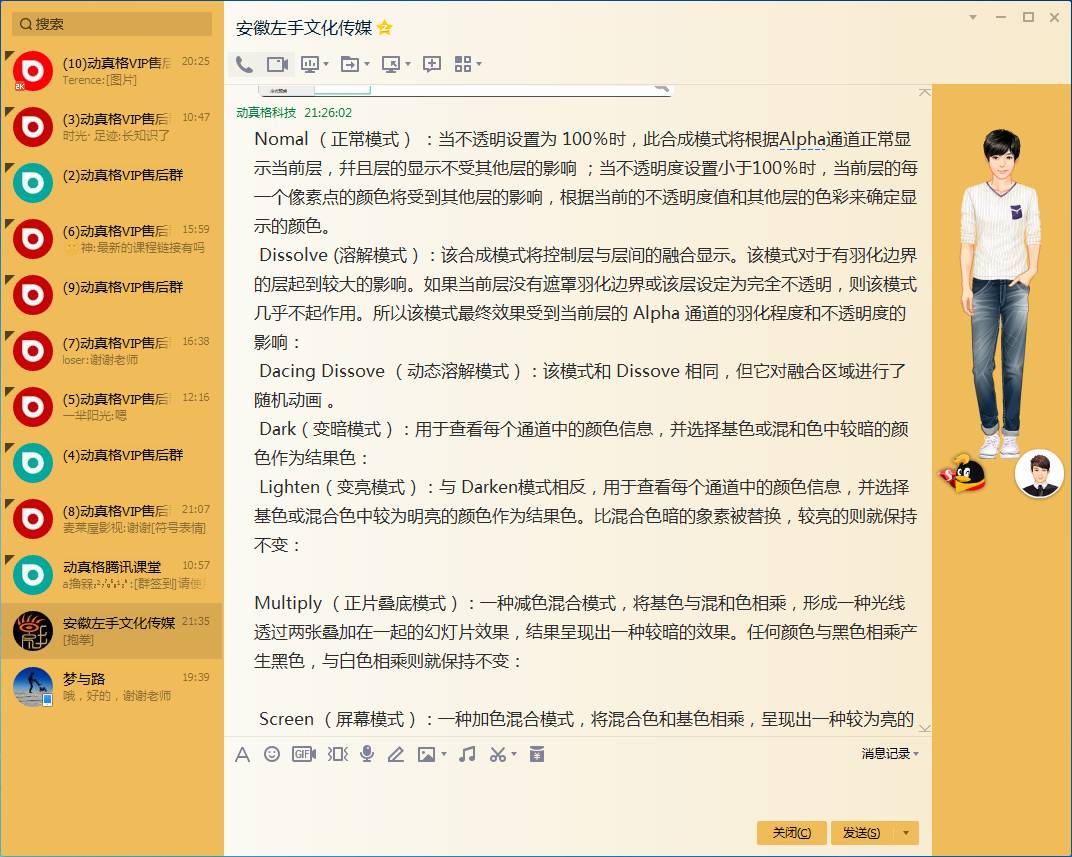
Task: Click sender name 动真格科技
Action: click(x=266, y=113)
